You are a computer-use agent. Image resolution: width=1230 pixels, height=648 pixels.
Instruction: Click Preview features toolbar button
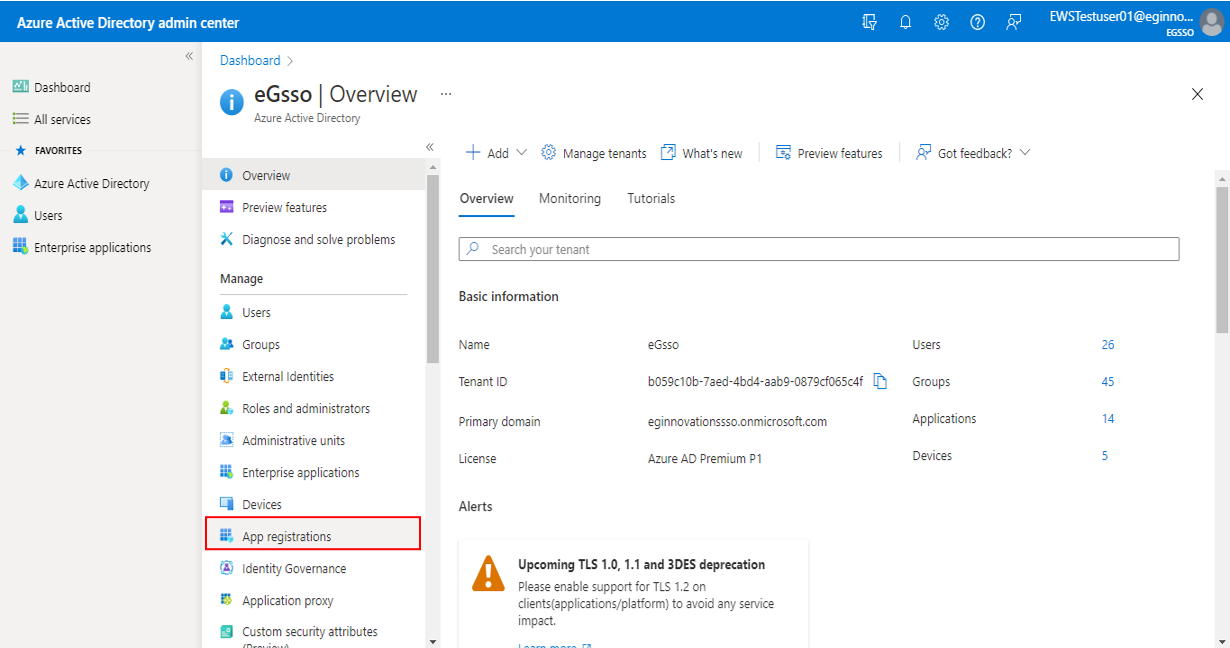click(x=829, y=153)
